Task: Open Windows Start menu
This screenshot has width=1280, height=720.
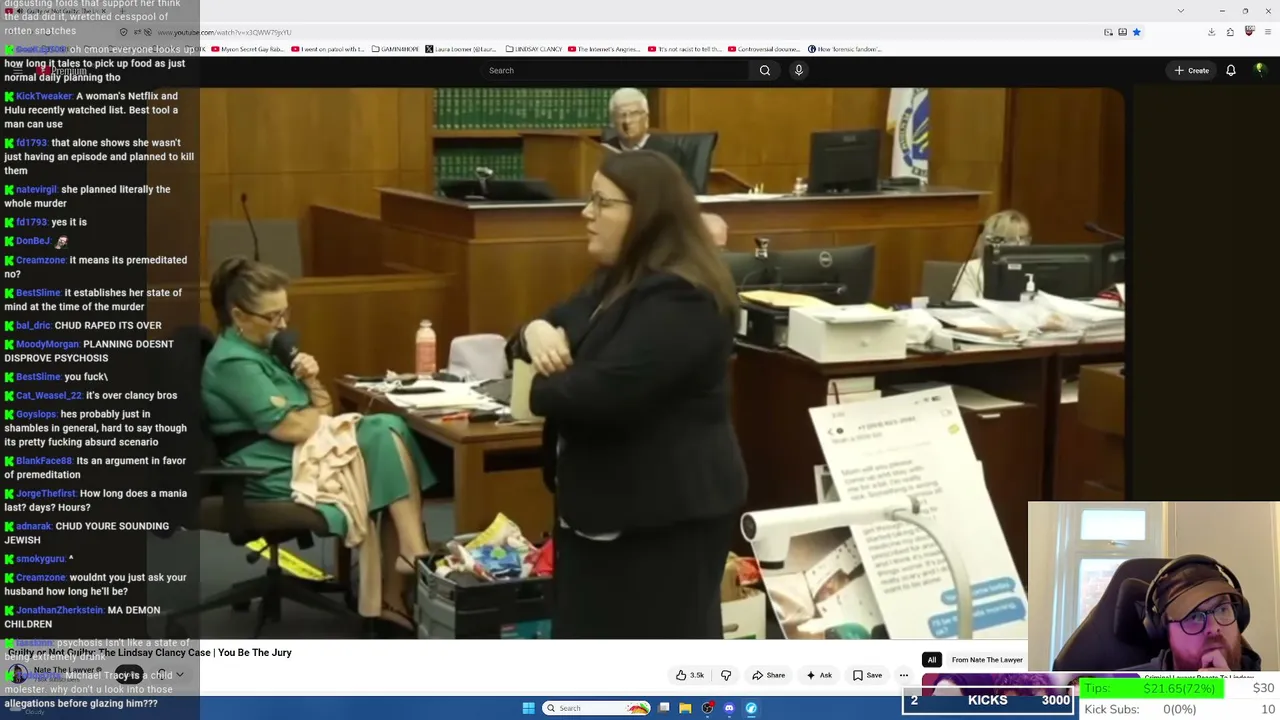Action: (x=528, y=708)
